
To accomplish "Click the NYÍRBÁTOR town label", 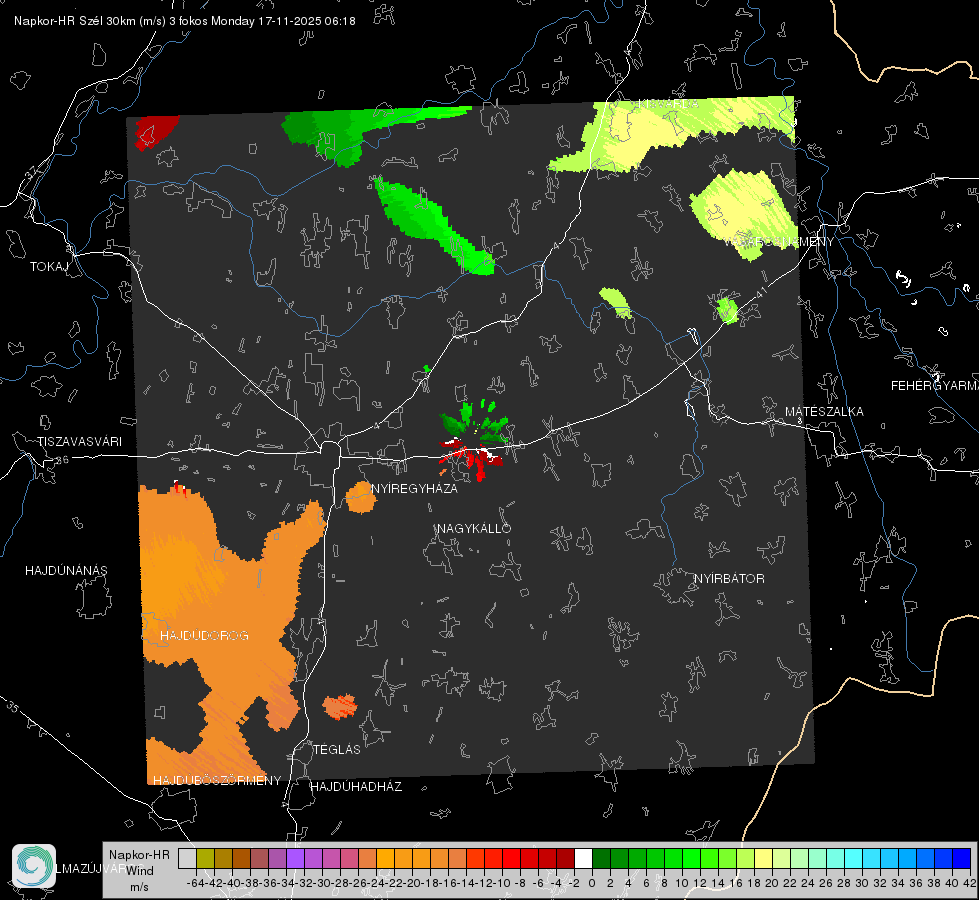I will point(729,578).
